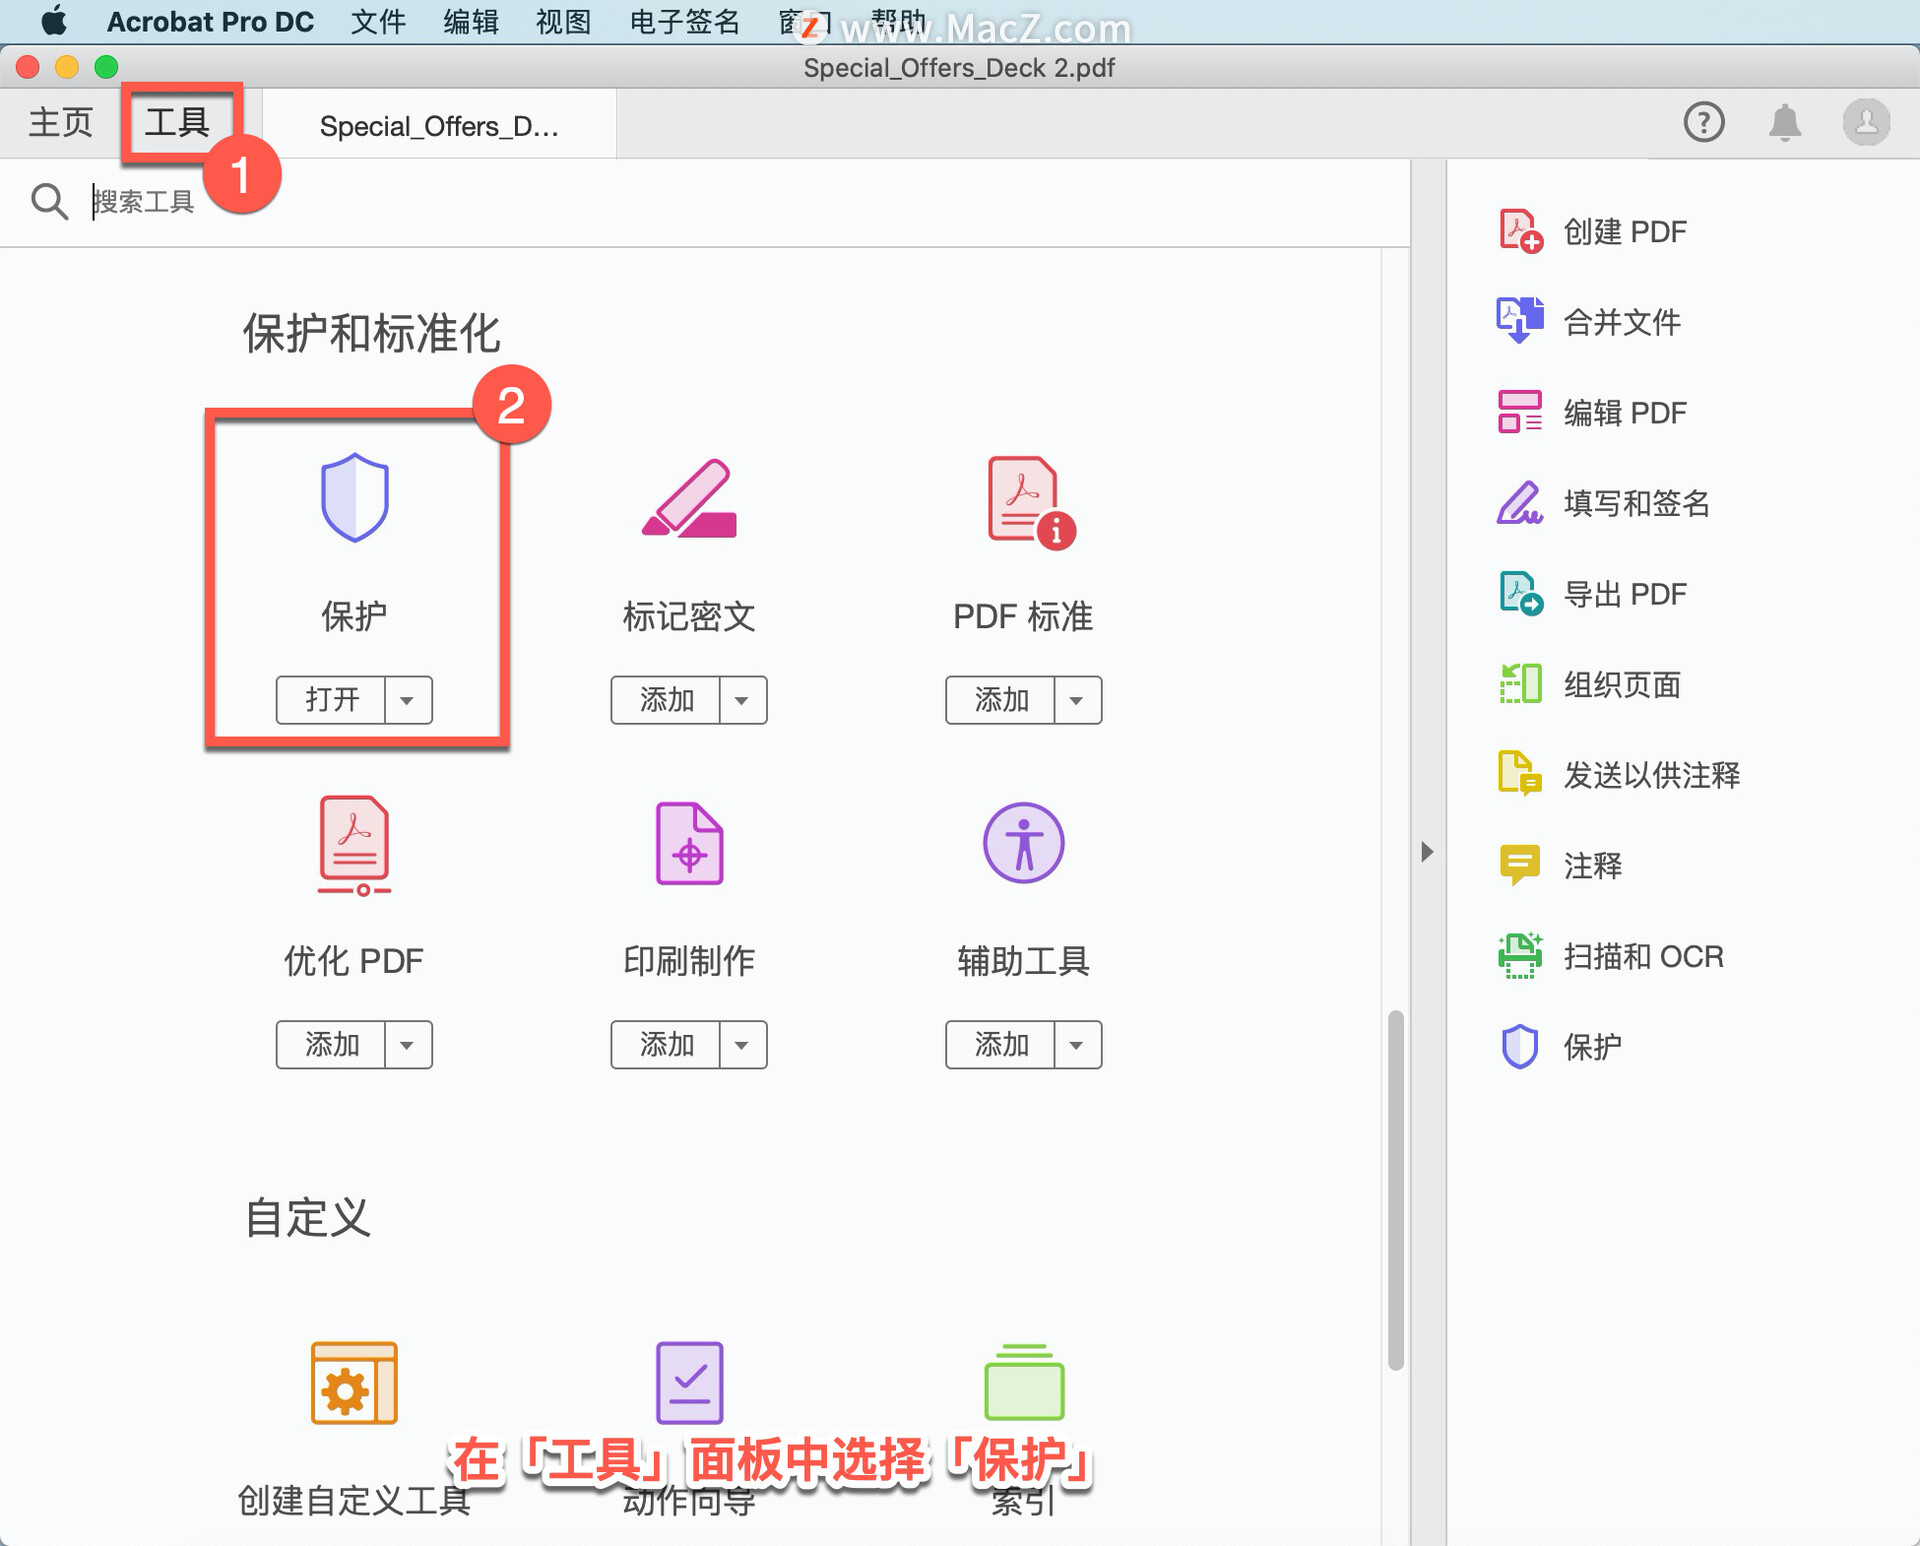
Task: Click 添加 button under 优化 PDF
Action: [x=331, y=1045]
